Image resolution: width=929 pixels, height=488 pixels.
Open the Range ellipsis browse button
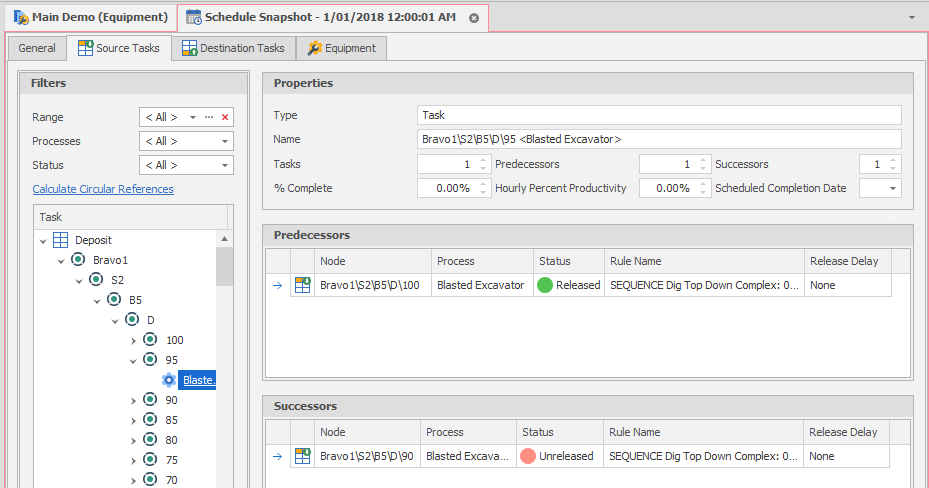(209, 117)
